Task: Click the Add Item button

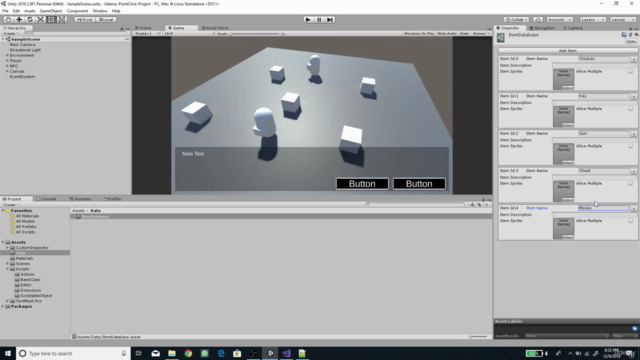Action: (567, 51)
